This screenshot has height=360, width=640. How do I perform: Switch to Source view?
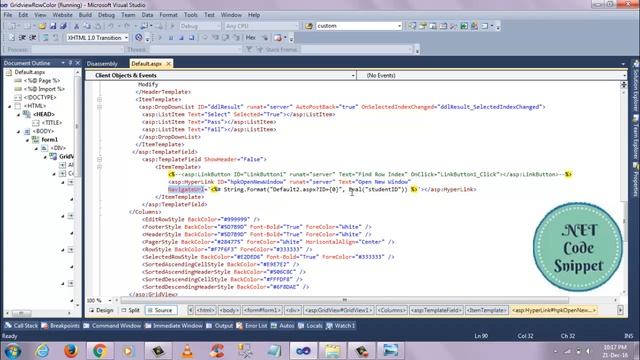pos(160,310)
